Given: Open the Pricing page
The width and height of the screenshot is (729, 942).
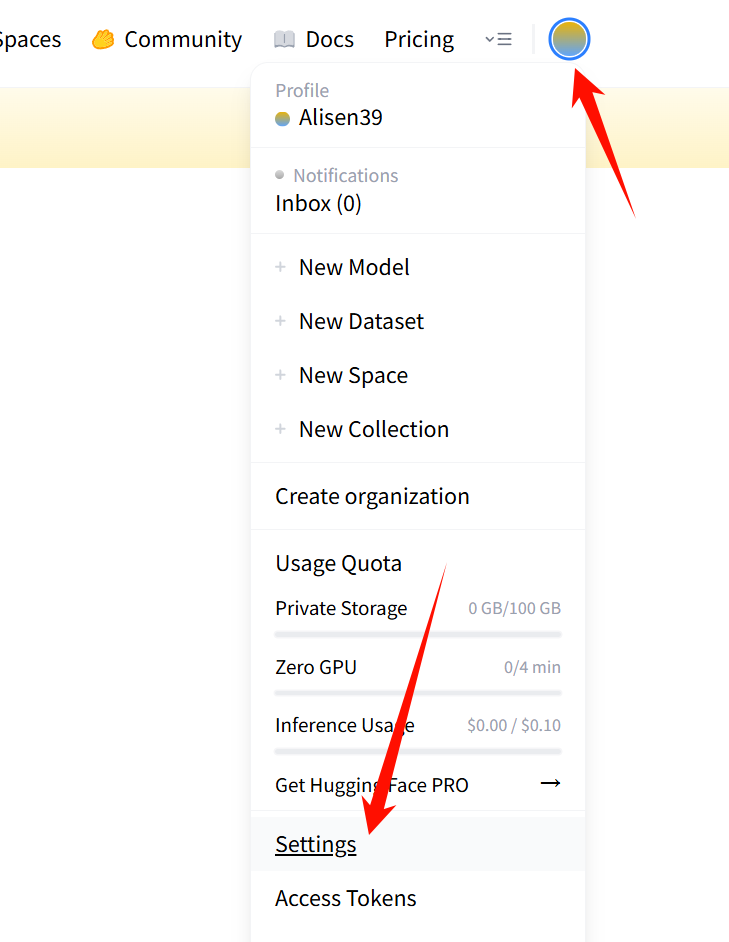Looking at the screenshot, I should click(419, 40).
